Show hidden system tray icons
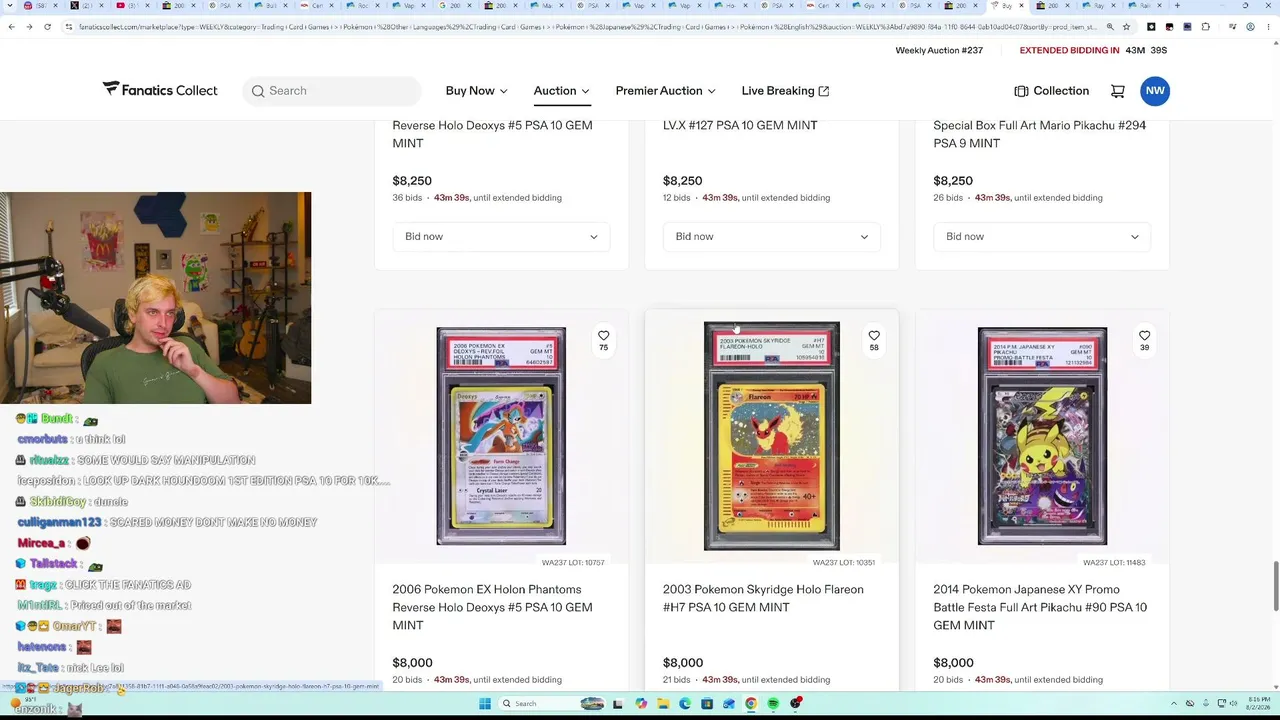The width and height of the screenshot is (1280, 720). point(1176,704)
